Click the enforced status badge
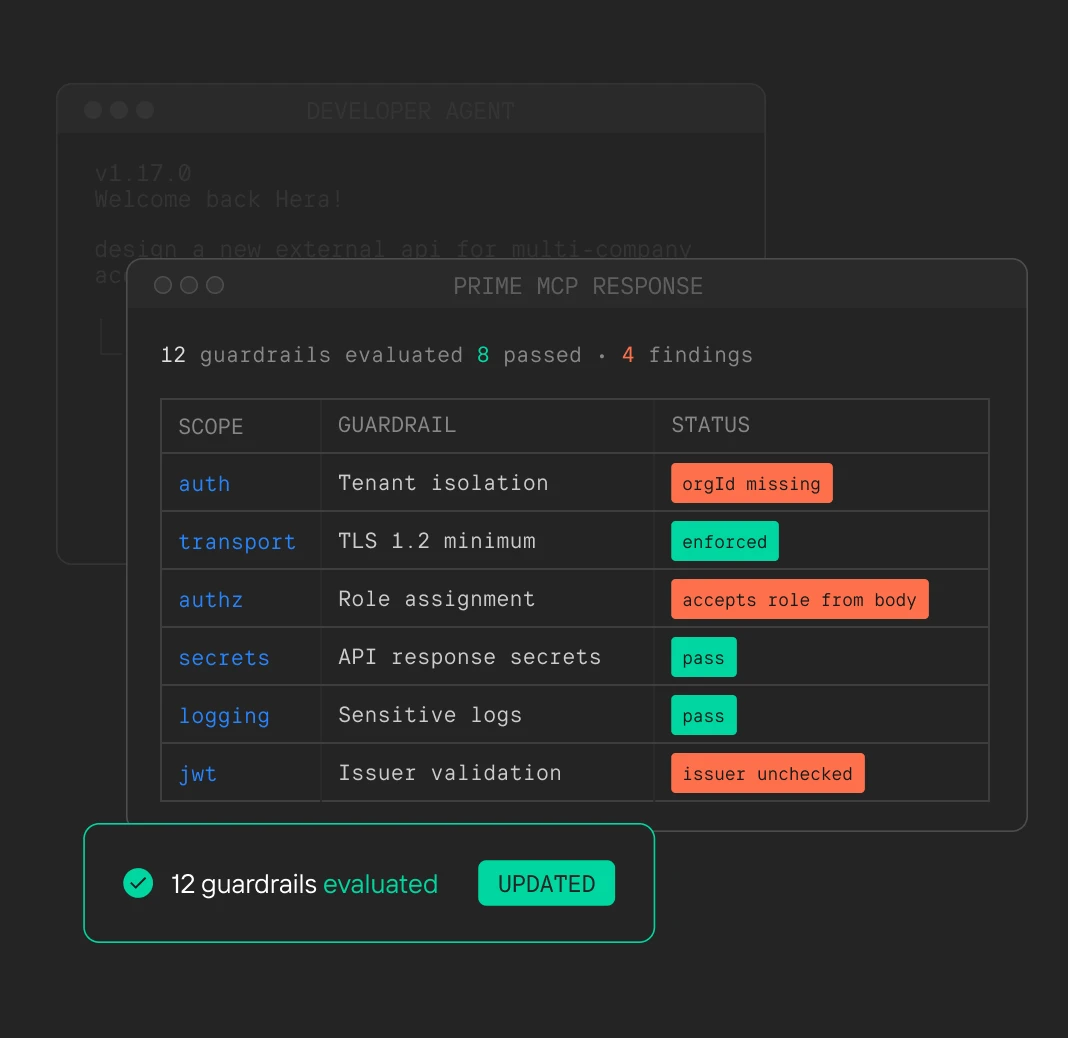 (x=725, y=541)
